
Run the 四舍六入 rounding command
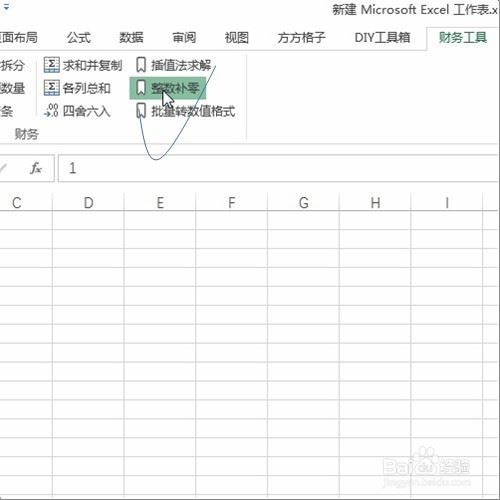[x=87, y=111]
